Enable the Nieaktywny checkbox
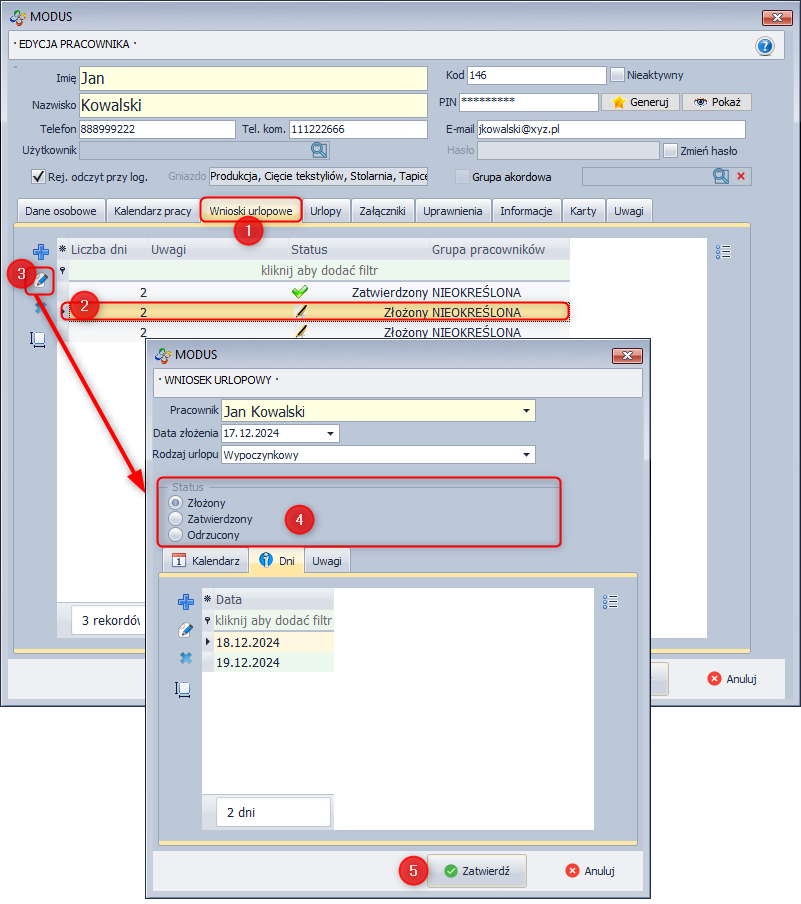 (x=618, y=75)
